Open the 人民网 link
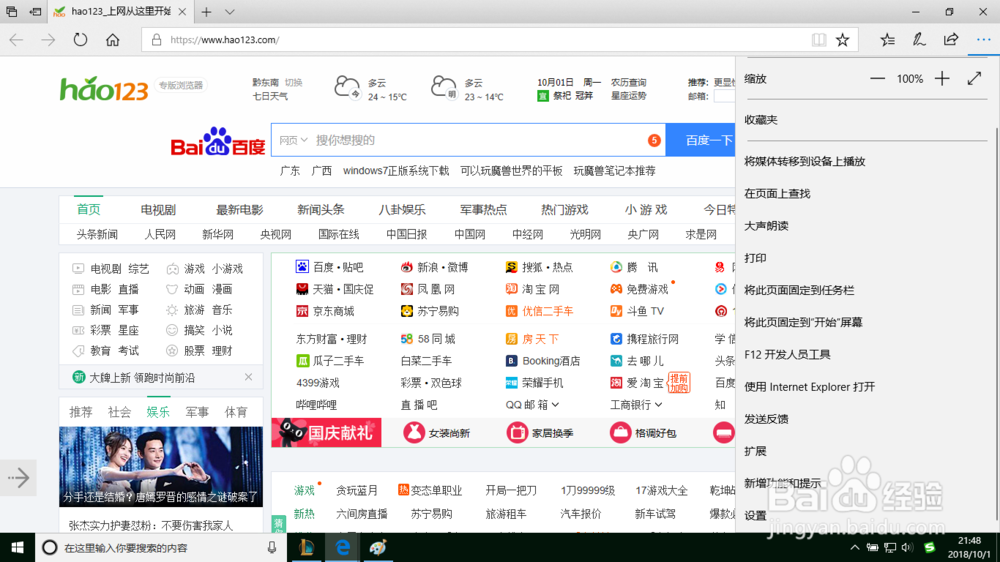The width and height of the screenshot is (1000, 562). click(160, 234)
